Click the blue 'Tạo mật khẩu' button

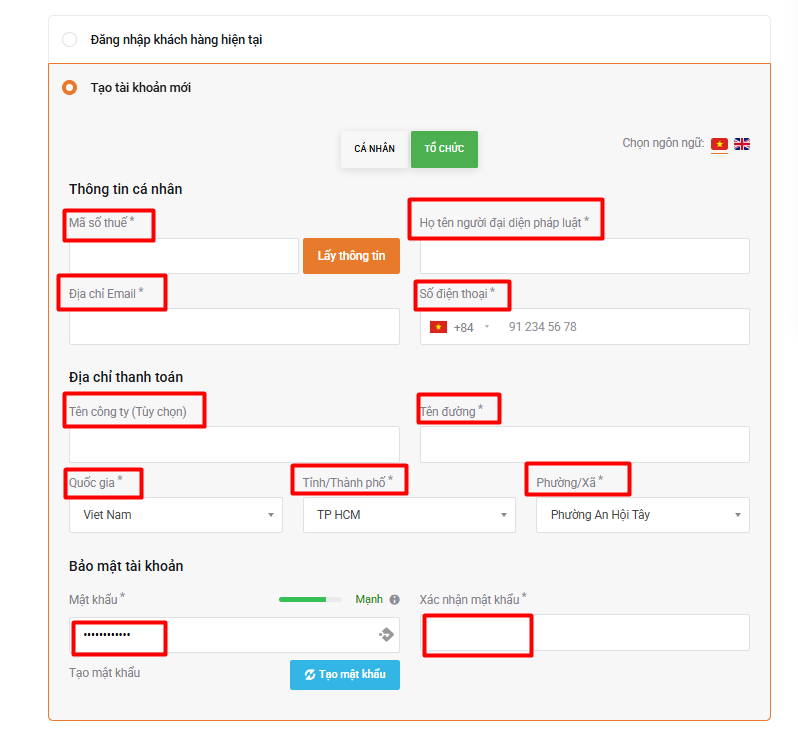[345, 675]
